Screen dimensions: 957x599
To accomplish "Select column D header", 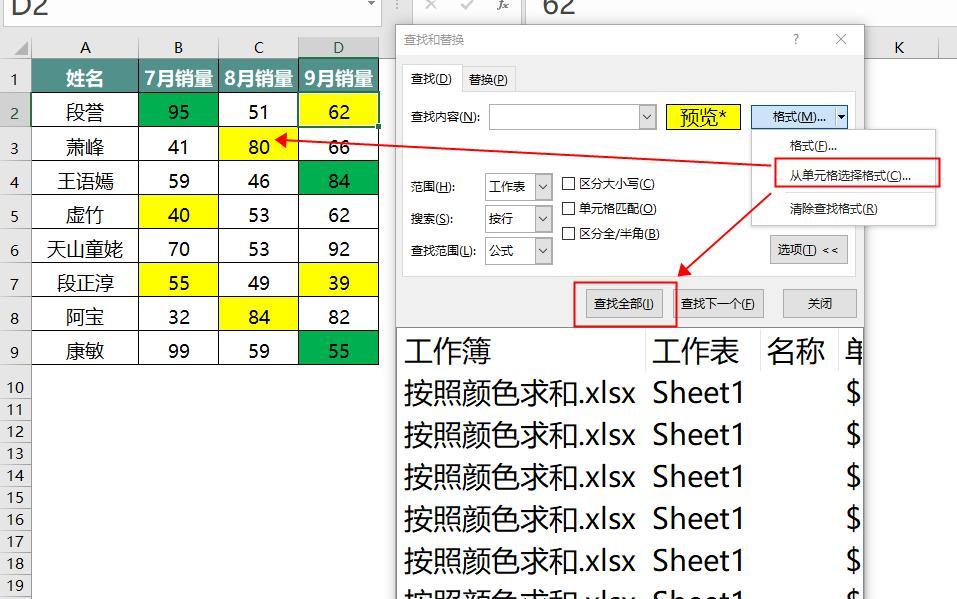I will (339, 48).
